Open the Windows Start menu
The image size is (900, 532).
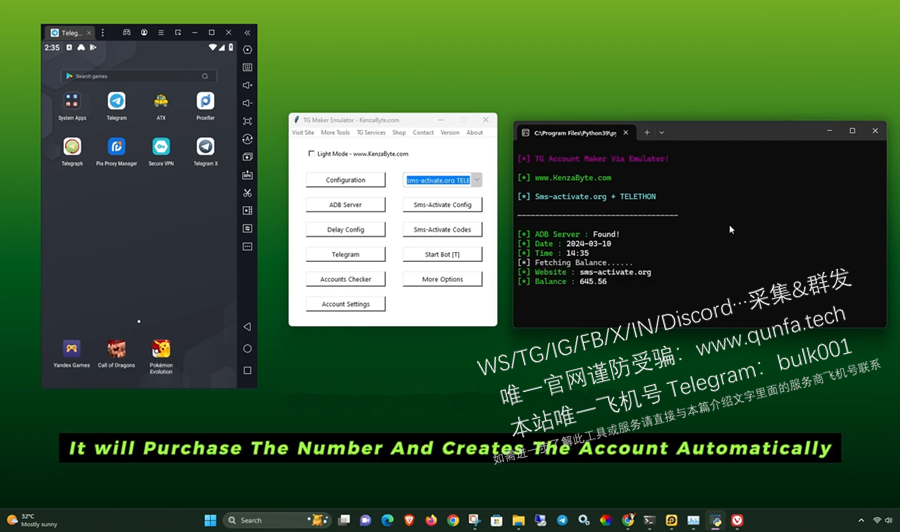click(211, 520)
